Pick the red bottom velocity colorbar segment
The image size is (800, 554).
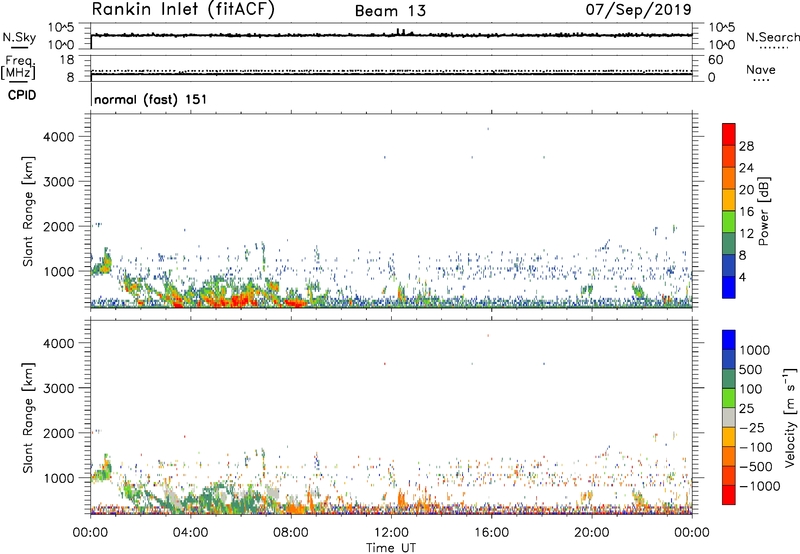point(729,495)
